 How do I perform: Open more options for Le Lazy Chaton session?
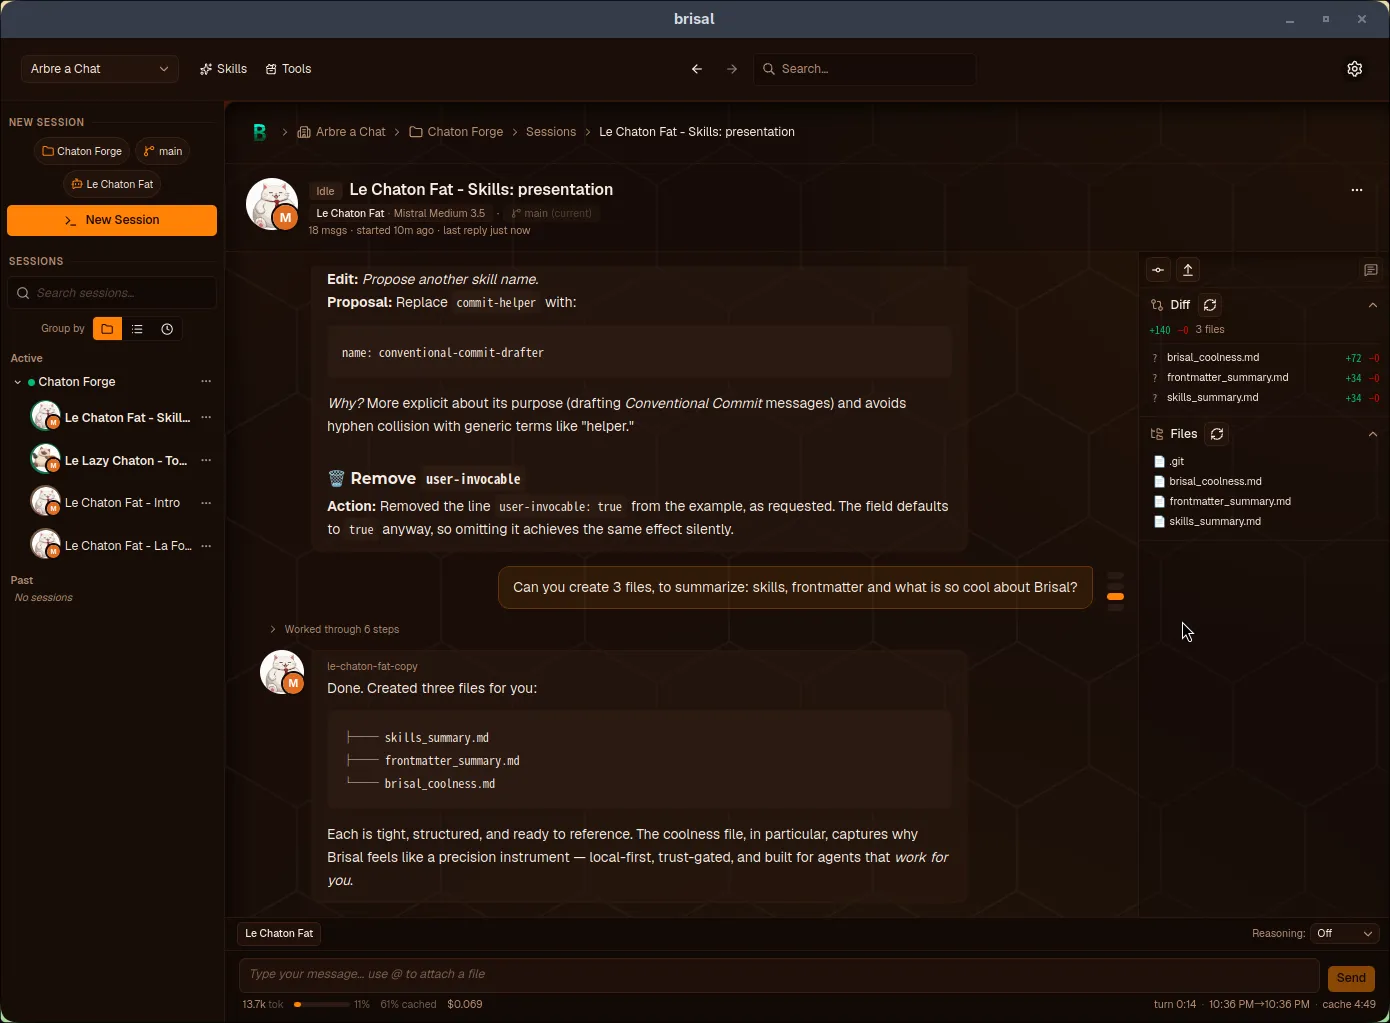[x=206, y=461]
